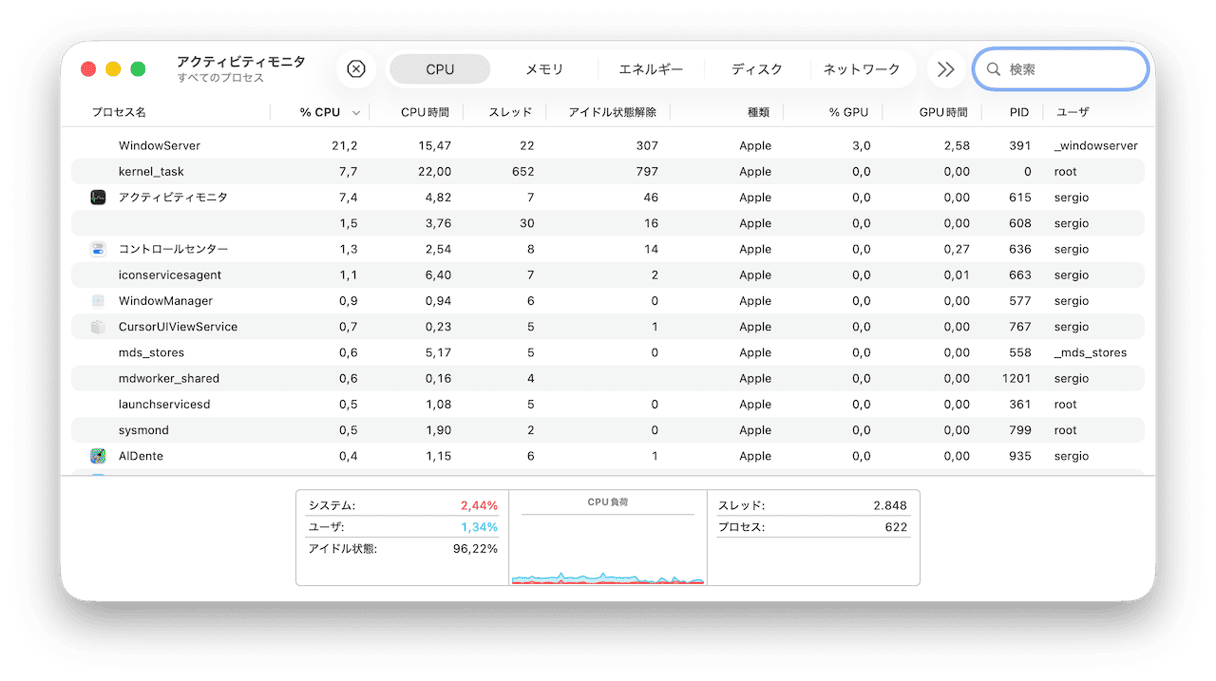Click the CursorUIViewService process icon
Image resolution: width=1216 pixels, height=681 pixels.
(x=98, y=327)
